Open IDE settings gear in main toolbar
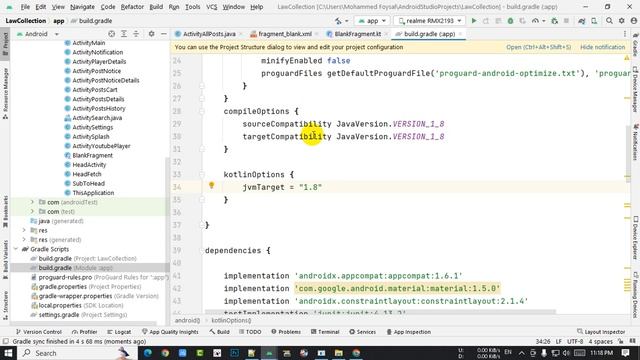Viewport: 640px width, 360px height. pos(622,21)
